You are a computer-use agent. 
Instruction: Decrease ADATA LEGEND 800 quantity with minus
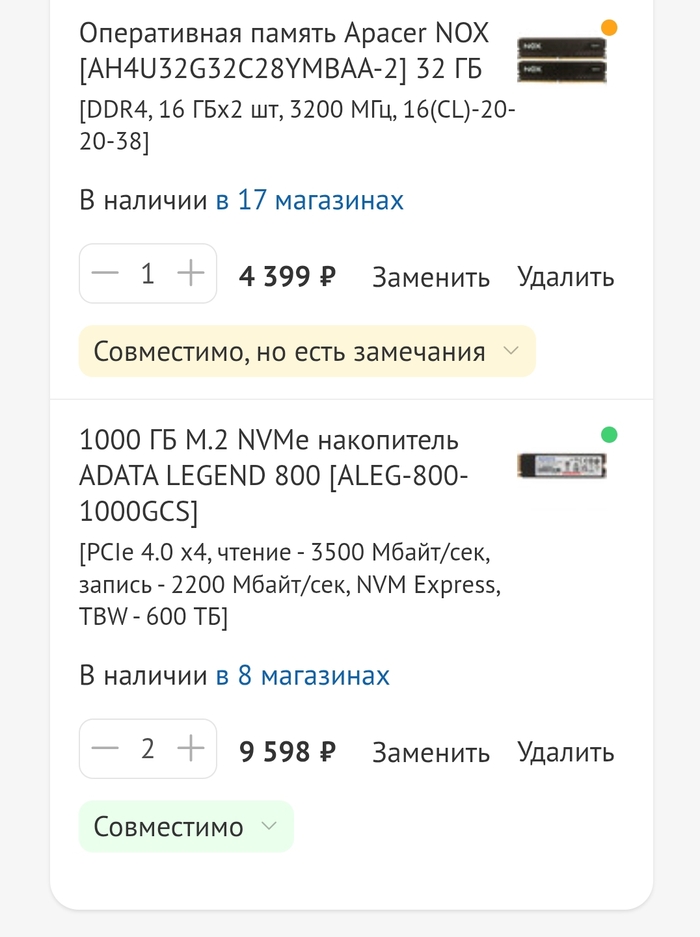[105, 748]
